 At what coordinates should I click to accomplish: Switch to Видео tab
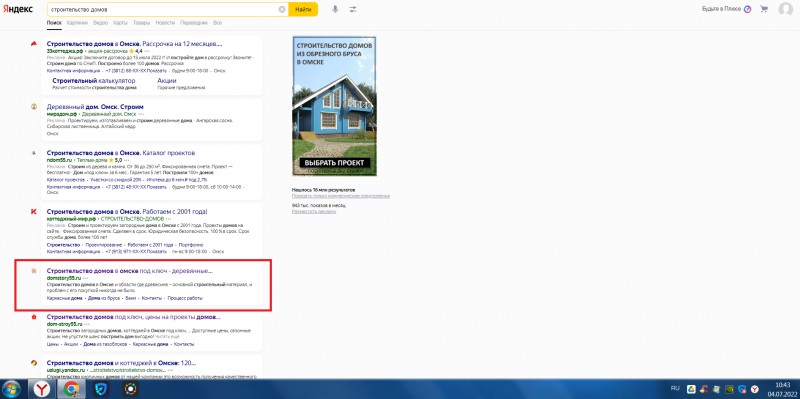101,23
